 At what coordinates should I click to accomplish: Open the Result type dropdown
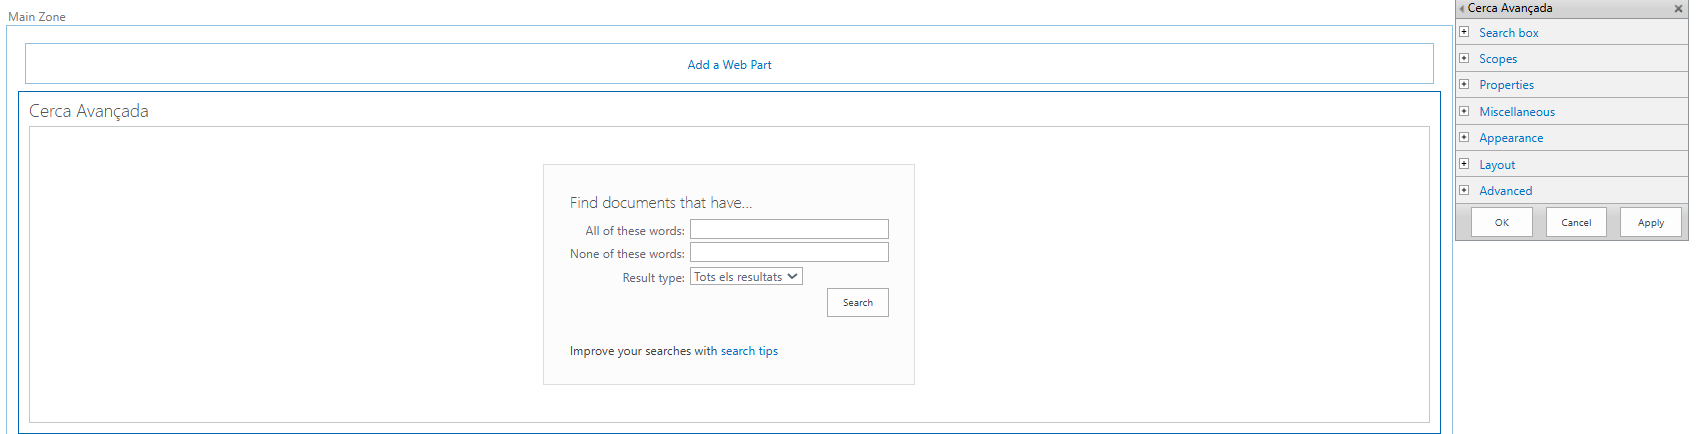pos(746,277)
